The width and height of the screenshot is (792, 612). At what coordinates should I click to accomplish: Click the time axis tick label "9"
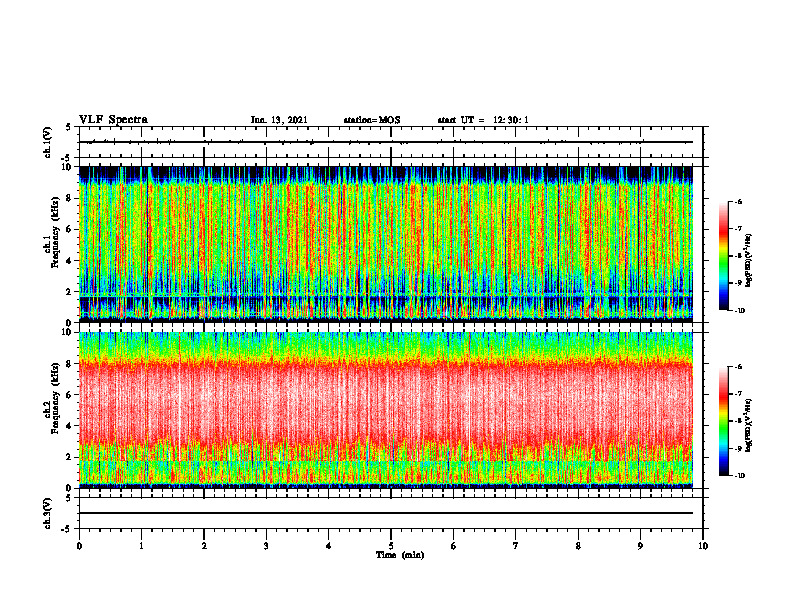pyautogui.click(x=640, y=546)
